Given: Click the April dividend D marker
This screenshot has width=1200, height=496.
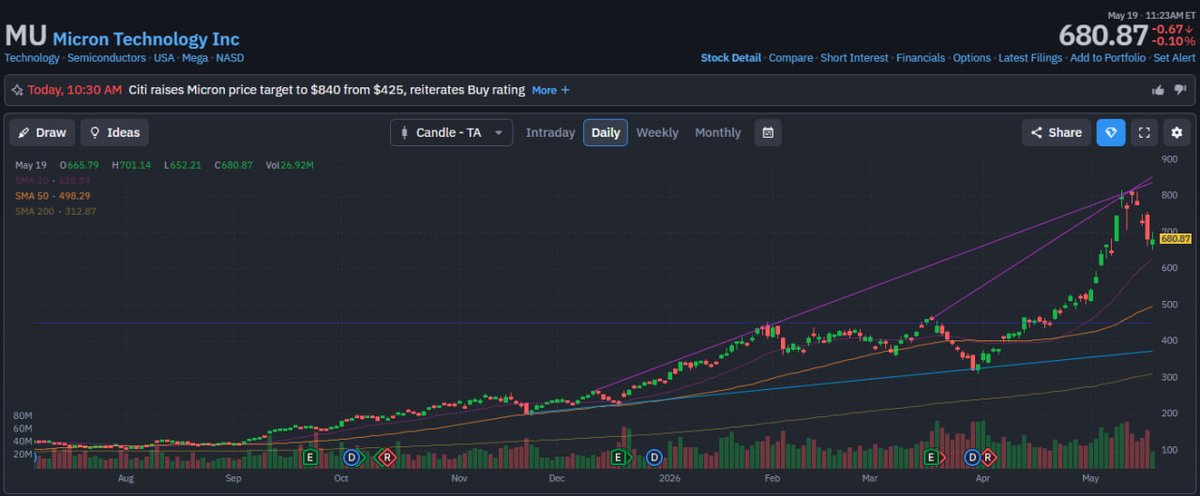Looking at the screenshot, I should (x=970, y=457).
